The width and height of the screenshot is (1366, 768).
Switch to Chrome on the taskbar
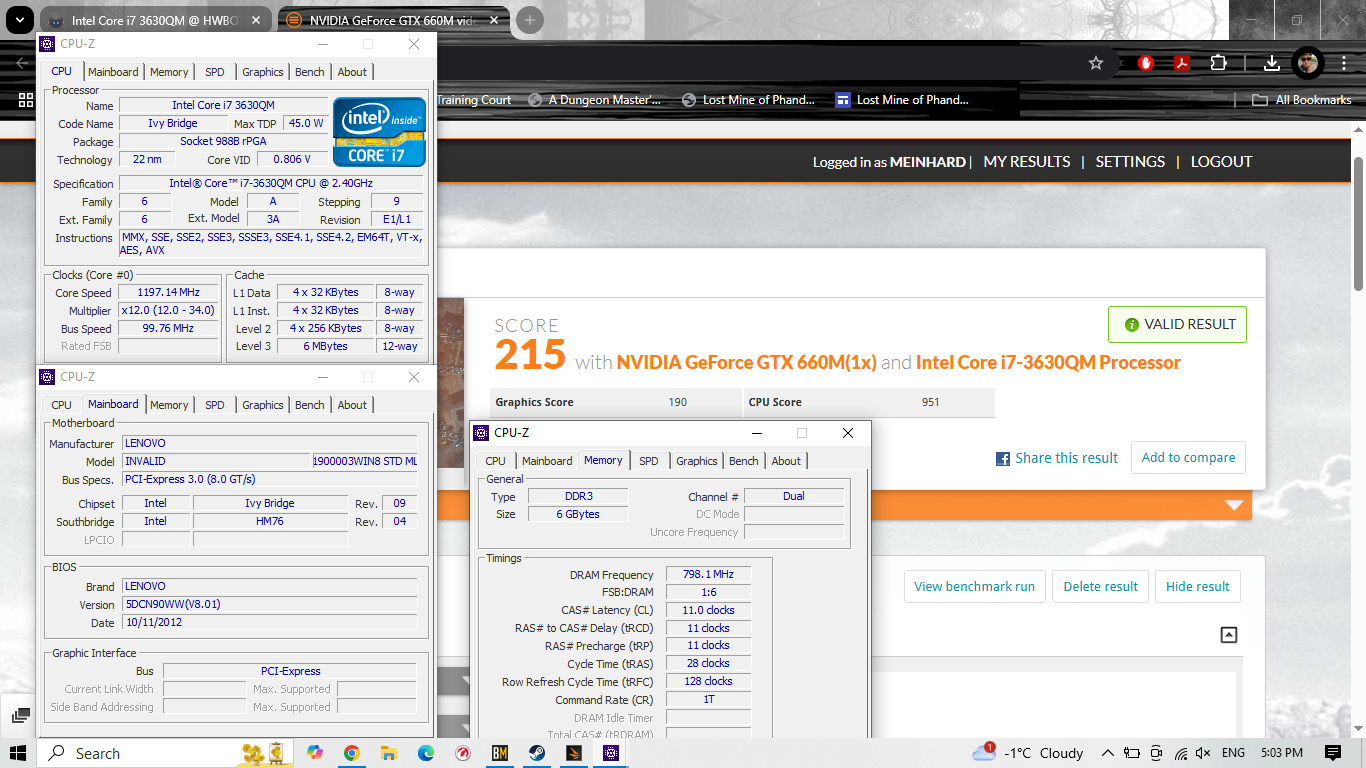(351, 753)
